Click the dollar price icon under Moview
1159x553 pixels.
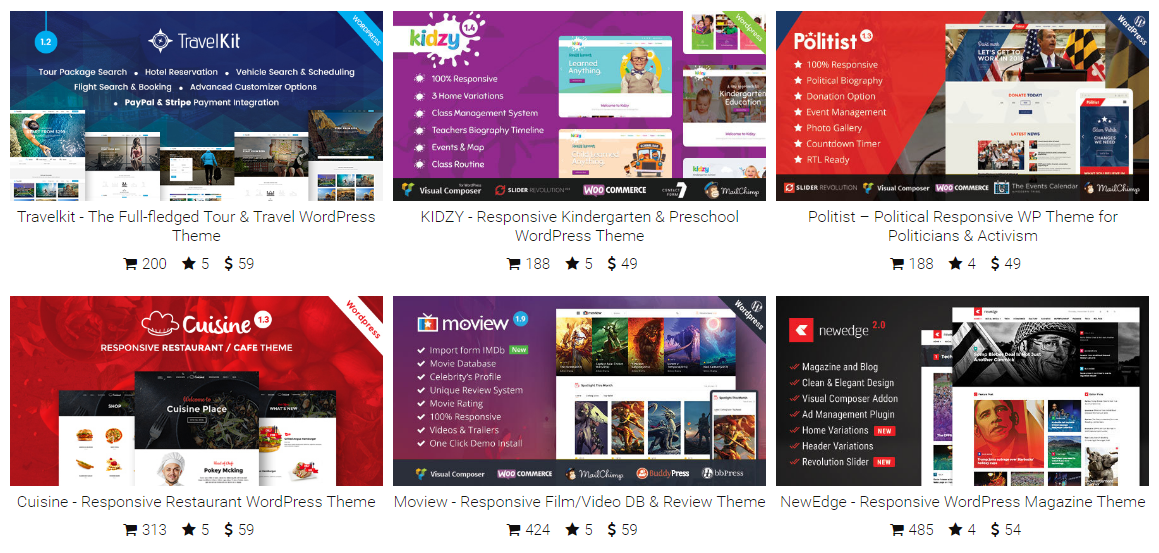click(x=611, y=529)
